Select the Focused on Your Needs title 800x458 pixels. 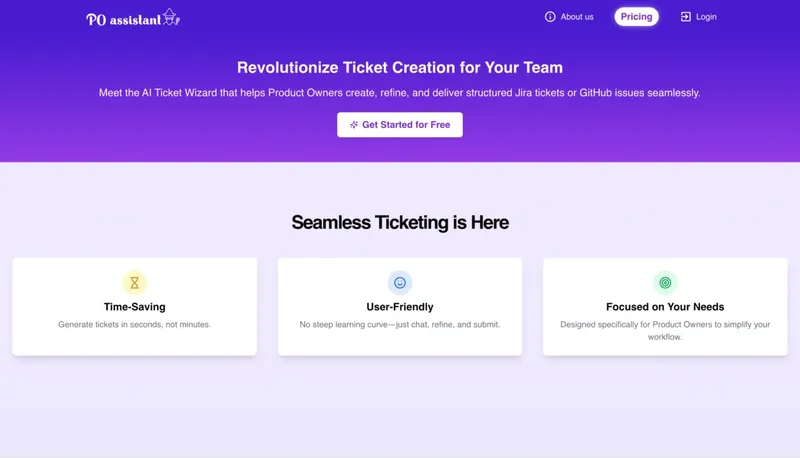[x=665, y=307]
